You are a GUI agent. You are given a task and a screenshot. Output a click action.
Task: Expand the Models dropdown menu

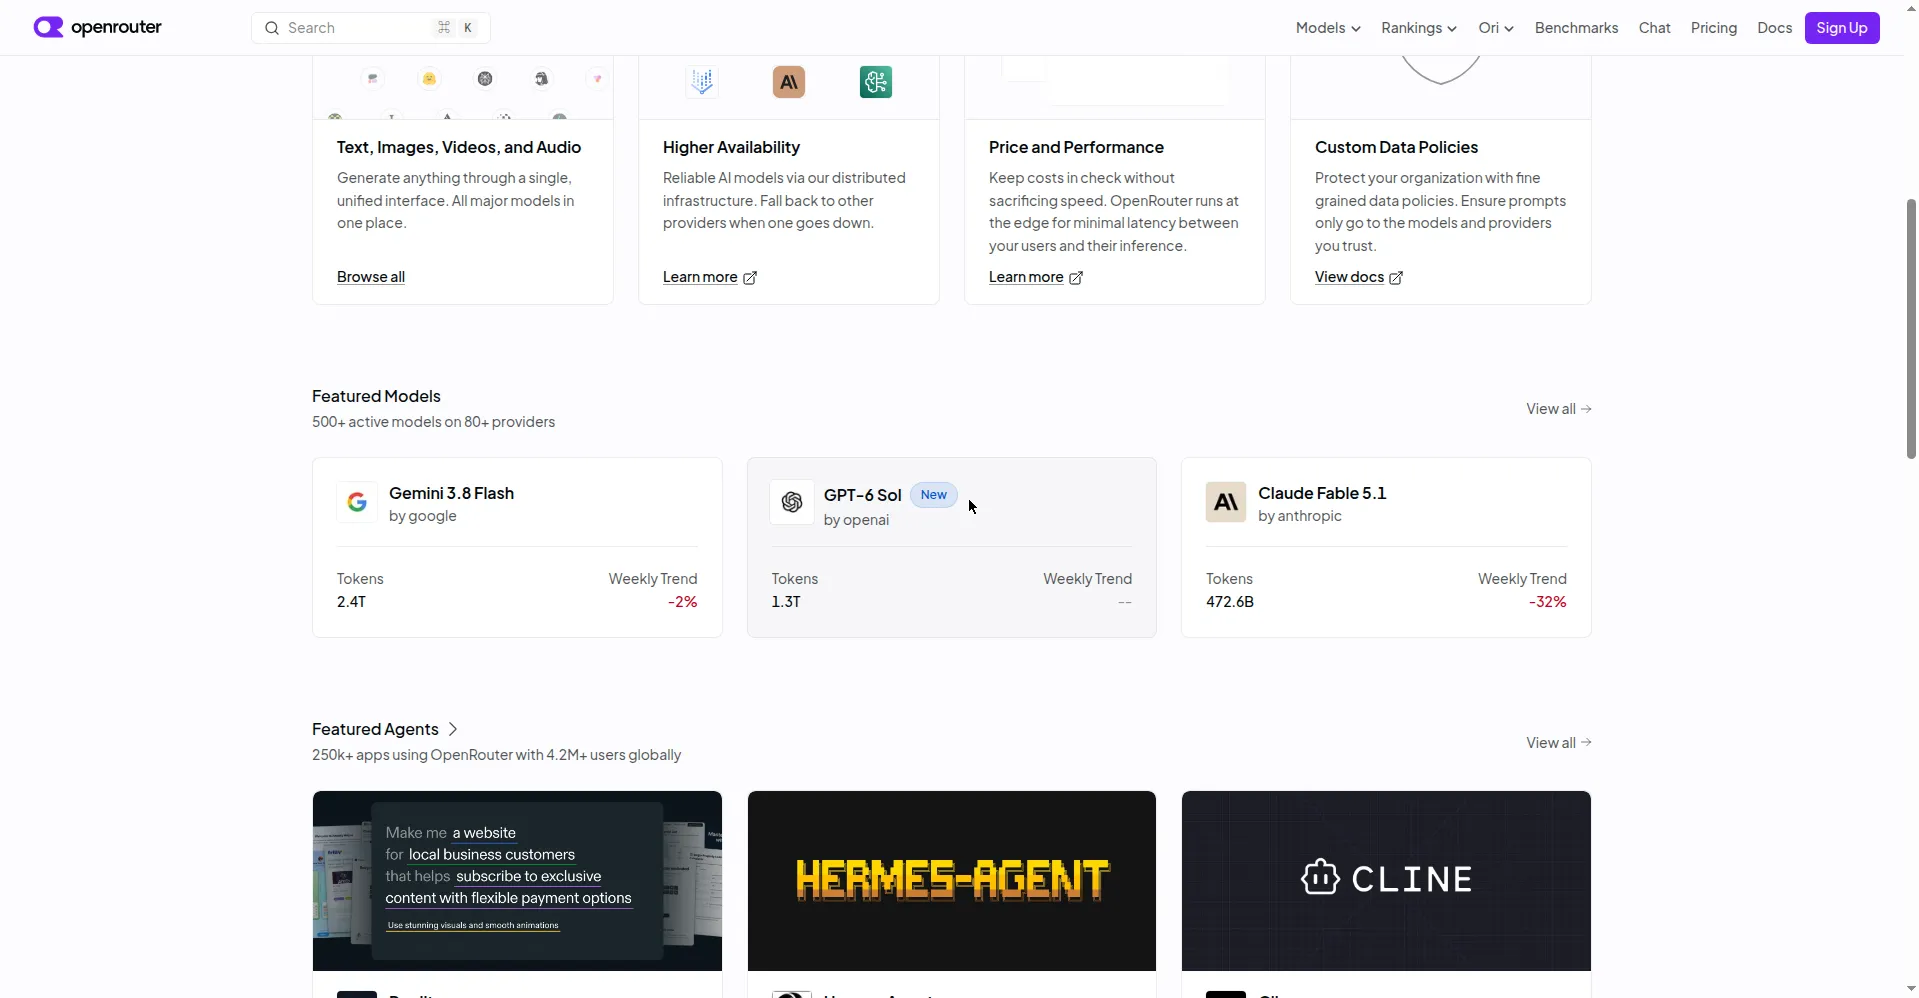point(1328,28)
